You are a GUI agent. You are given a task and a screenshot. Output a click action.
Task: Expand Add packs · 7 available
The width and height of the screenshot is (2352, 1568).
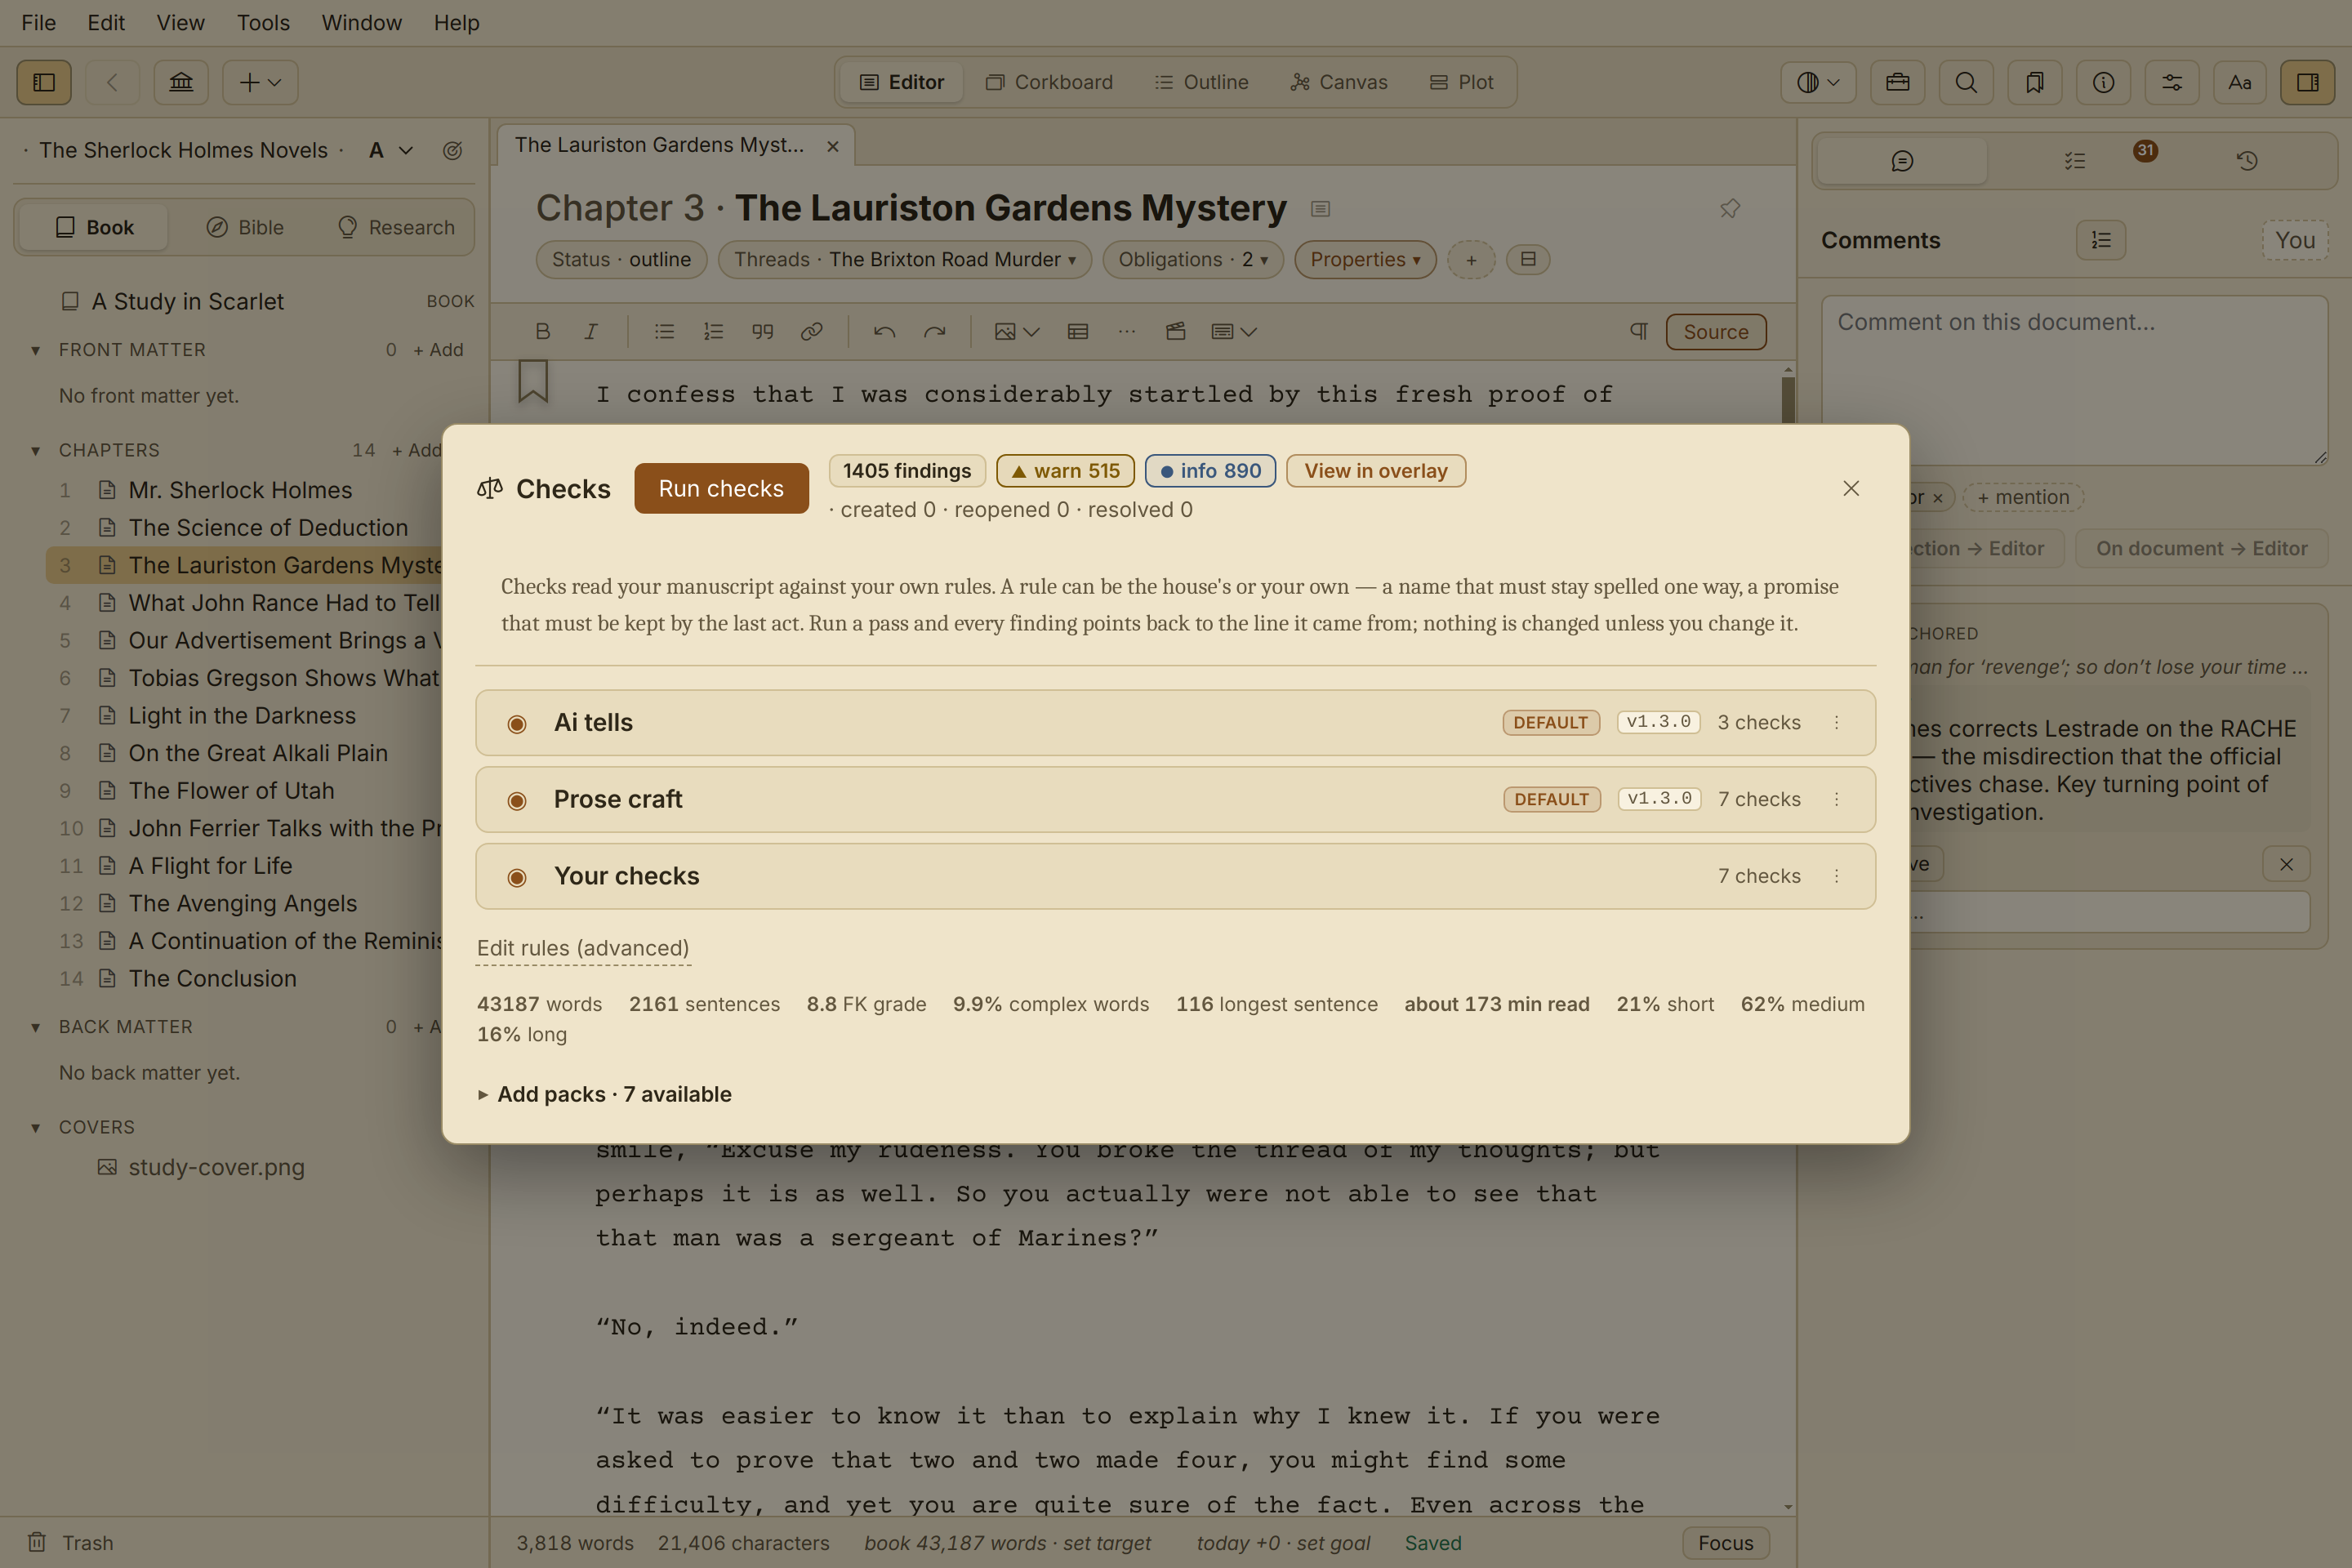(604, 1094)
